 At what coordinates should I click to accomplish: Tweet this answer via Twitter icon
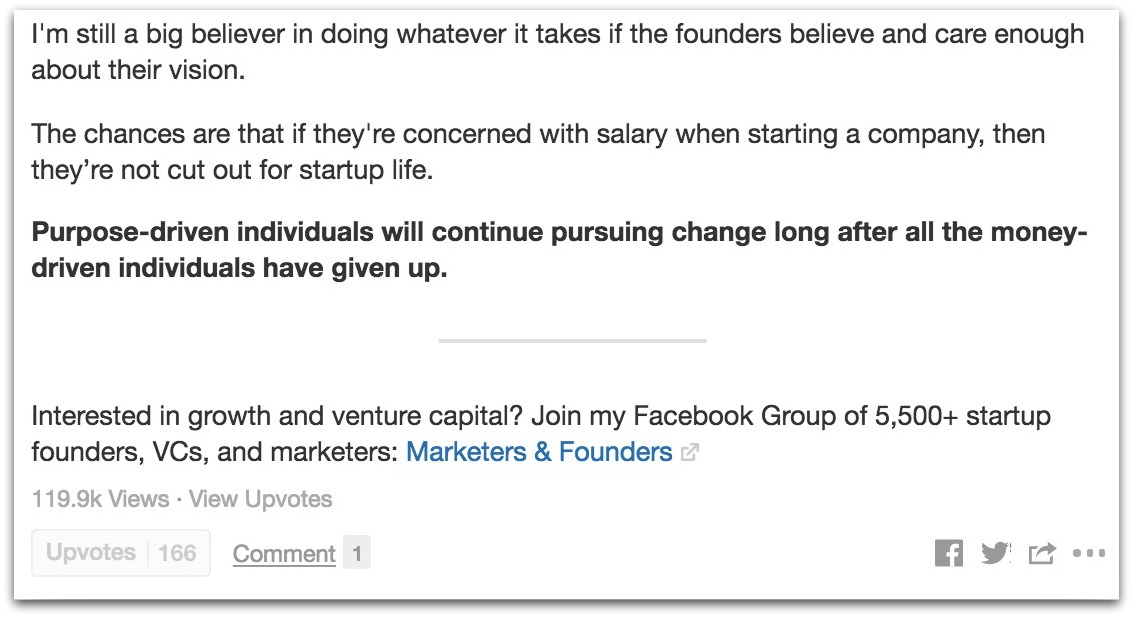point(995,554)
